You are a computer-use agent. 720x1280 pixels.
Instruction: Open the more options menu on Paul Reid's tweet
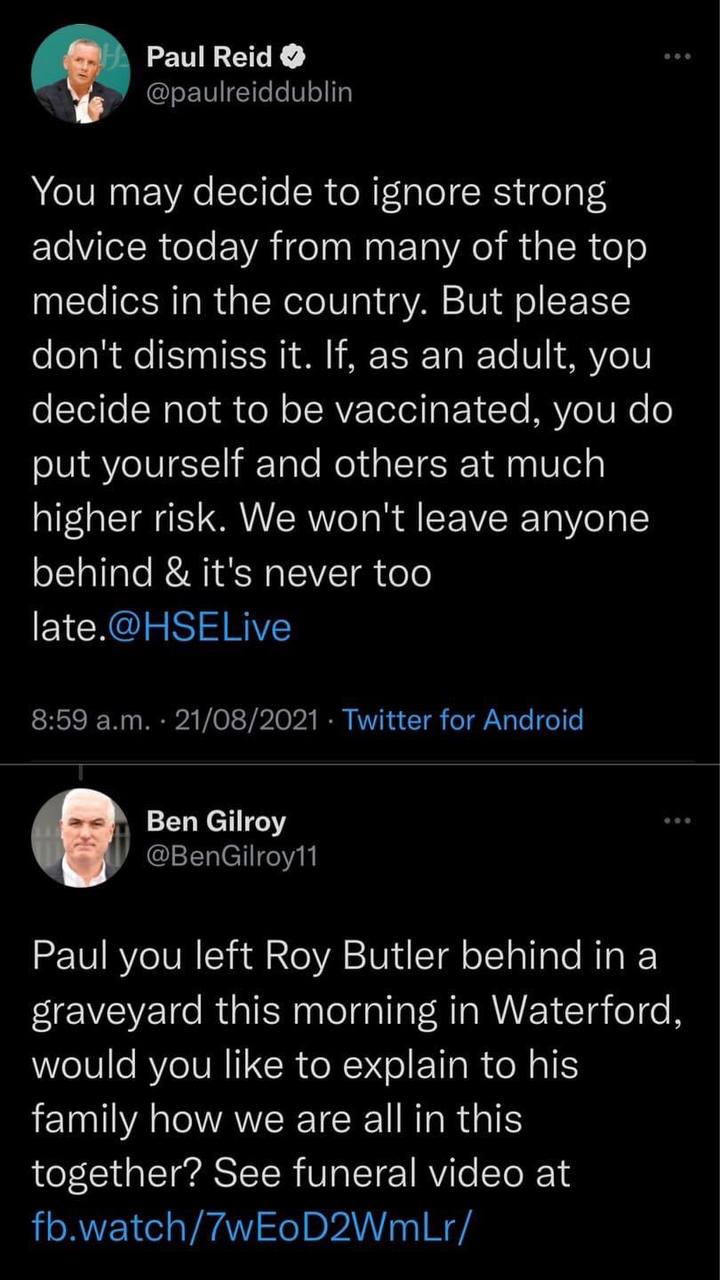[x=677, y=59]
